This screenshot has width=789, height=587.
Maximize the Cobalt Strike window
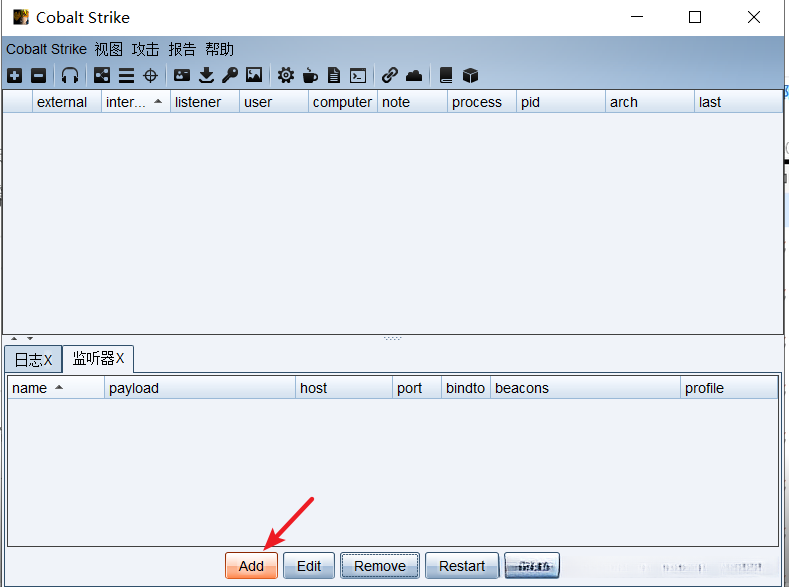695,17
